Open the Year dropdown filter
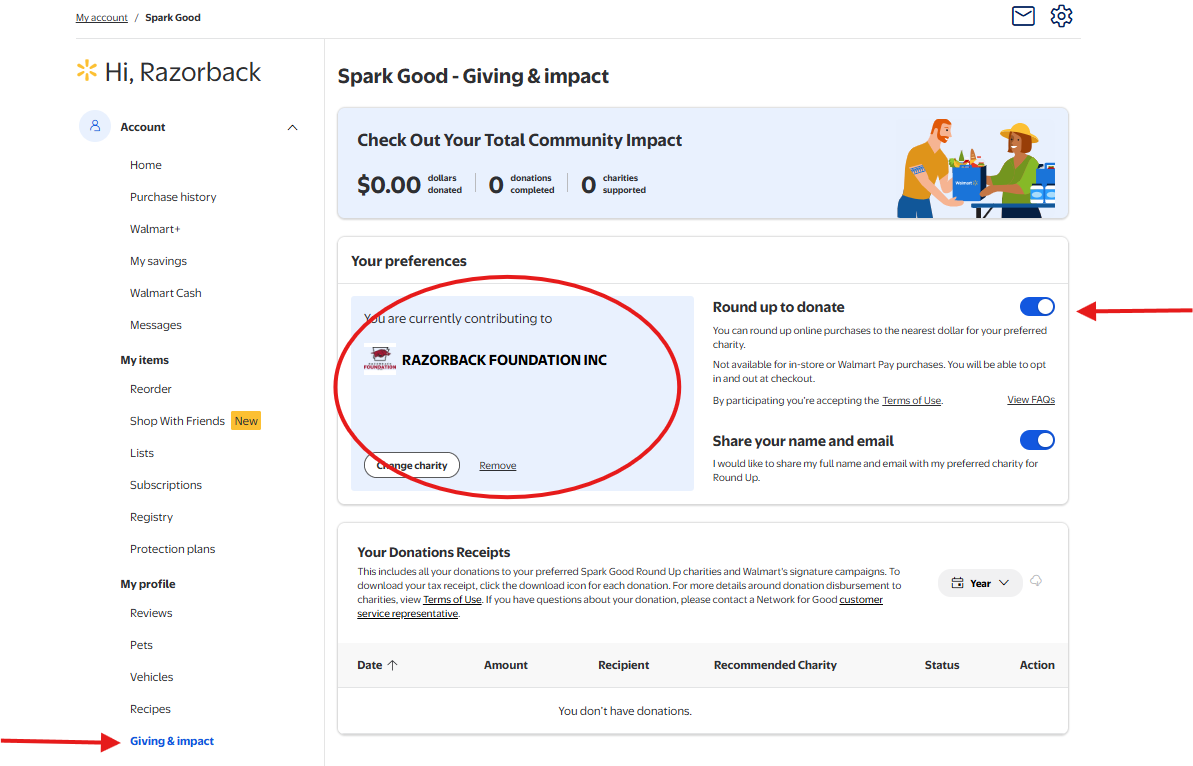 [x=980, y=583]
